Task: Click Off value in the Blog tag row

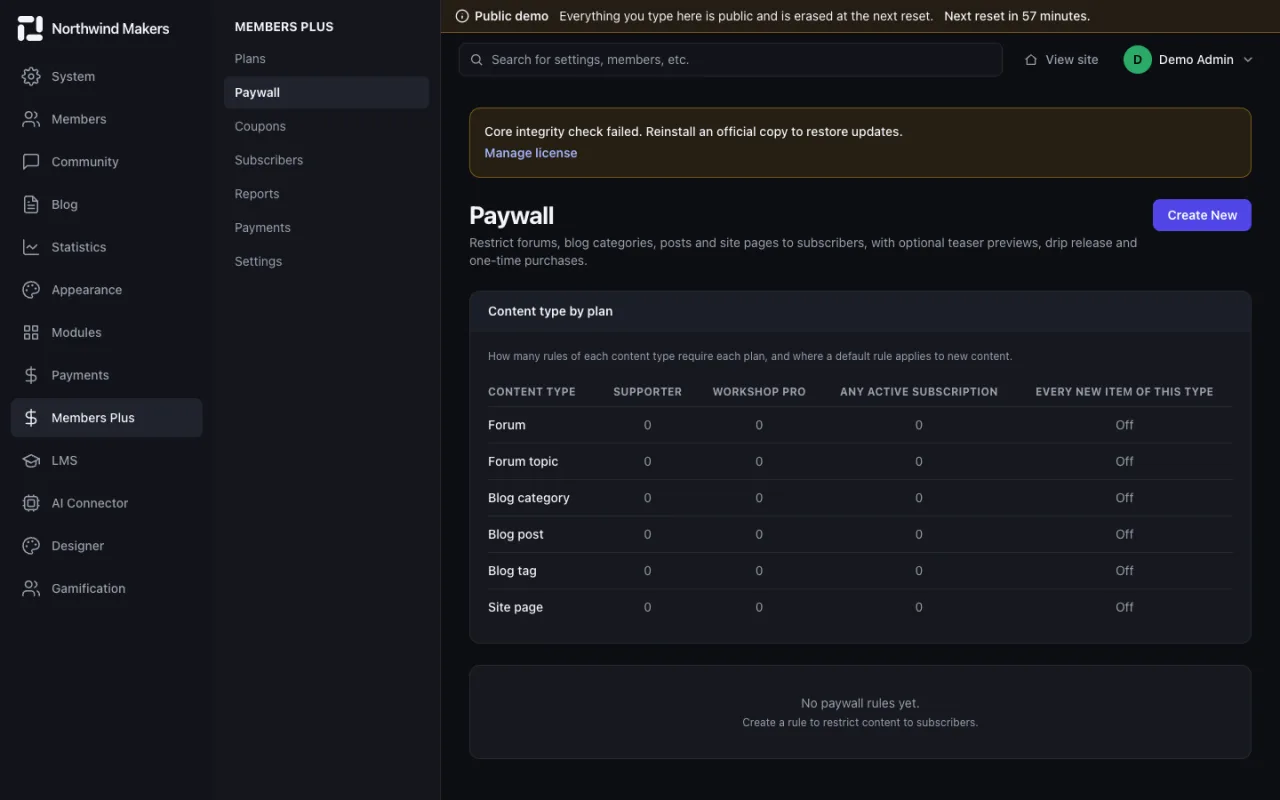Action: [x=1124, y=571]
